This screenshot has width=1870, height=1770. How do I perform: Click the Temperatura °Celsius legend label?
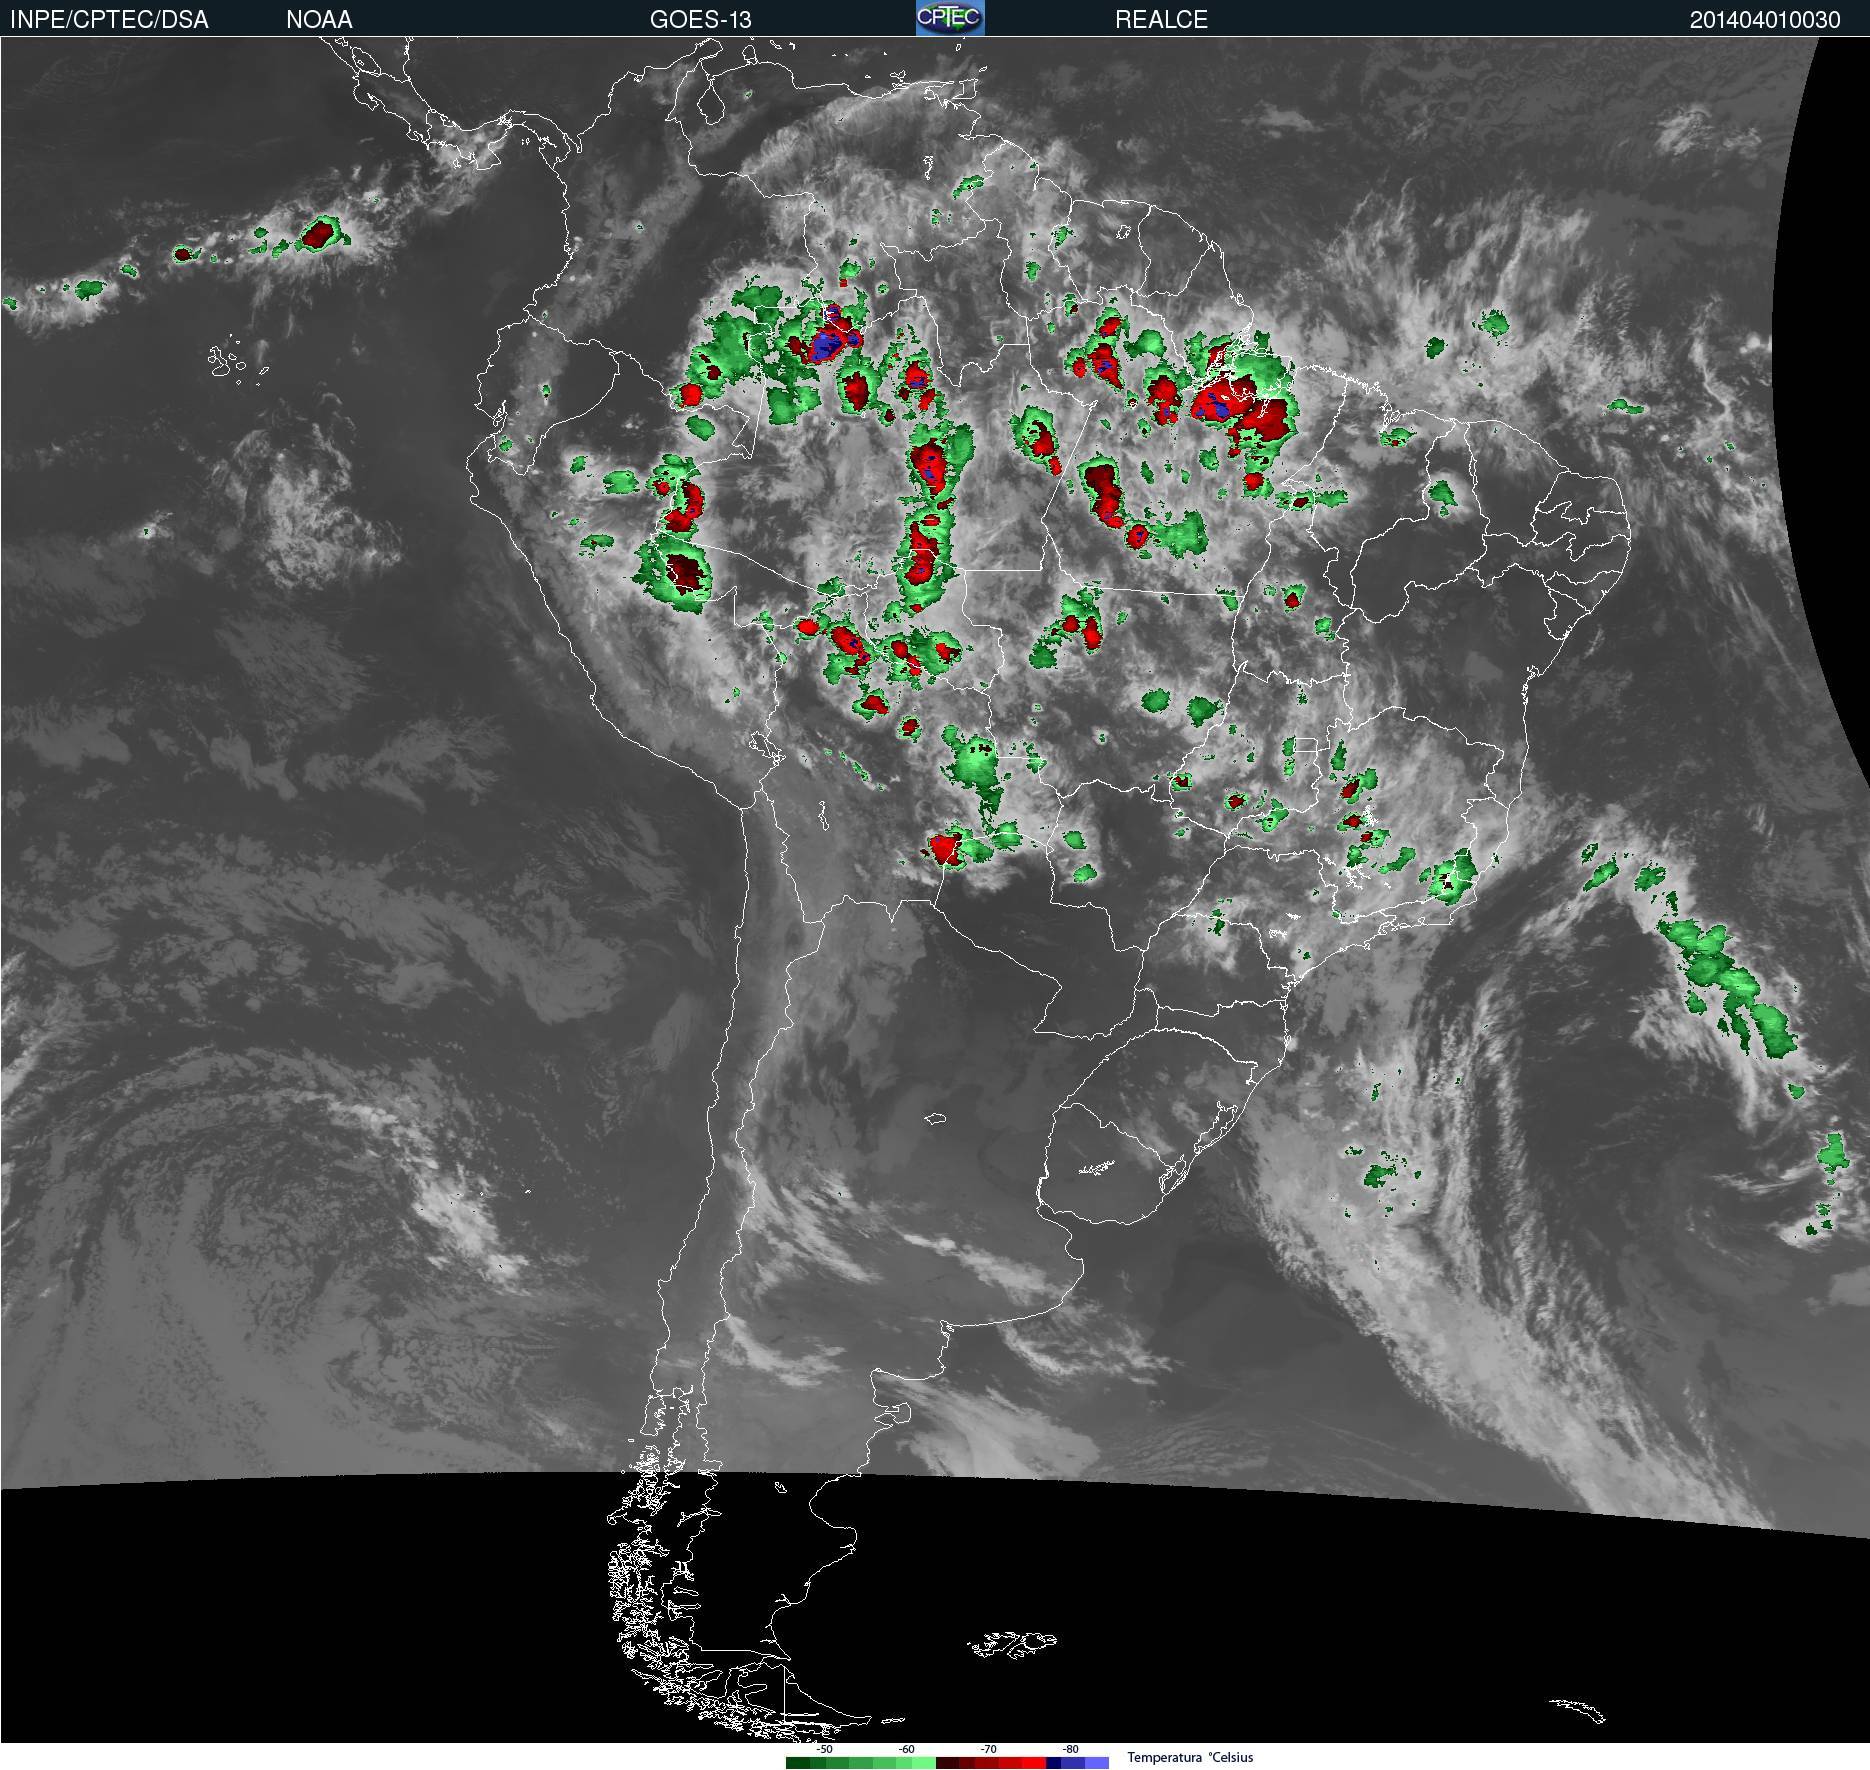coord(1190,1758)
